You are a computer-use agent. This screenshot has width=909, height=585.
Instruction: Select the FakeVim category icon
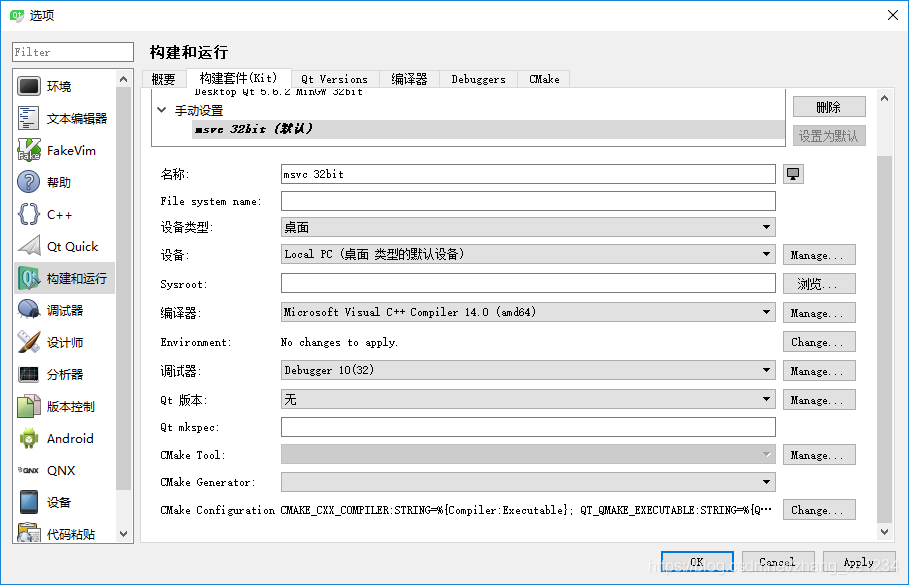(x=28, y=150)
